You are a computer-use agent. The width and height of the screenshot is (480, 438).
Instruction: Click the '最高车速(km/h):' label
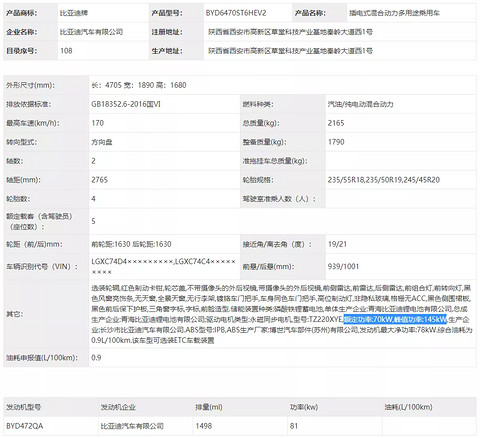point(33,123)
